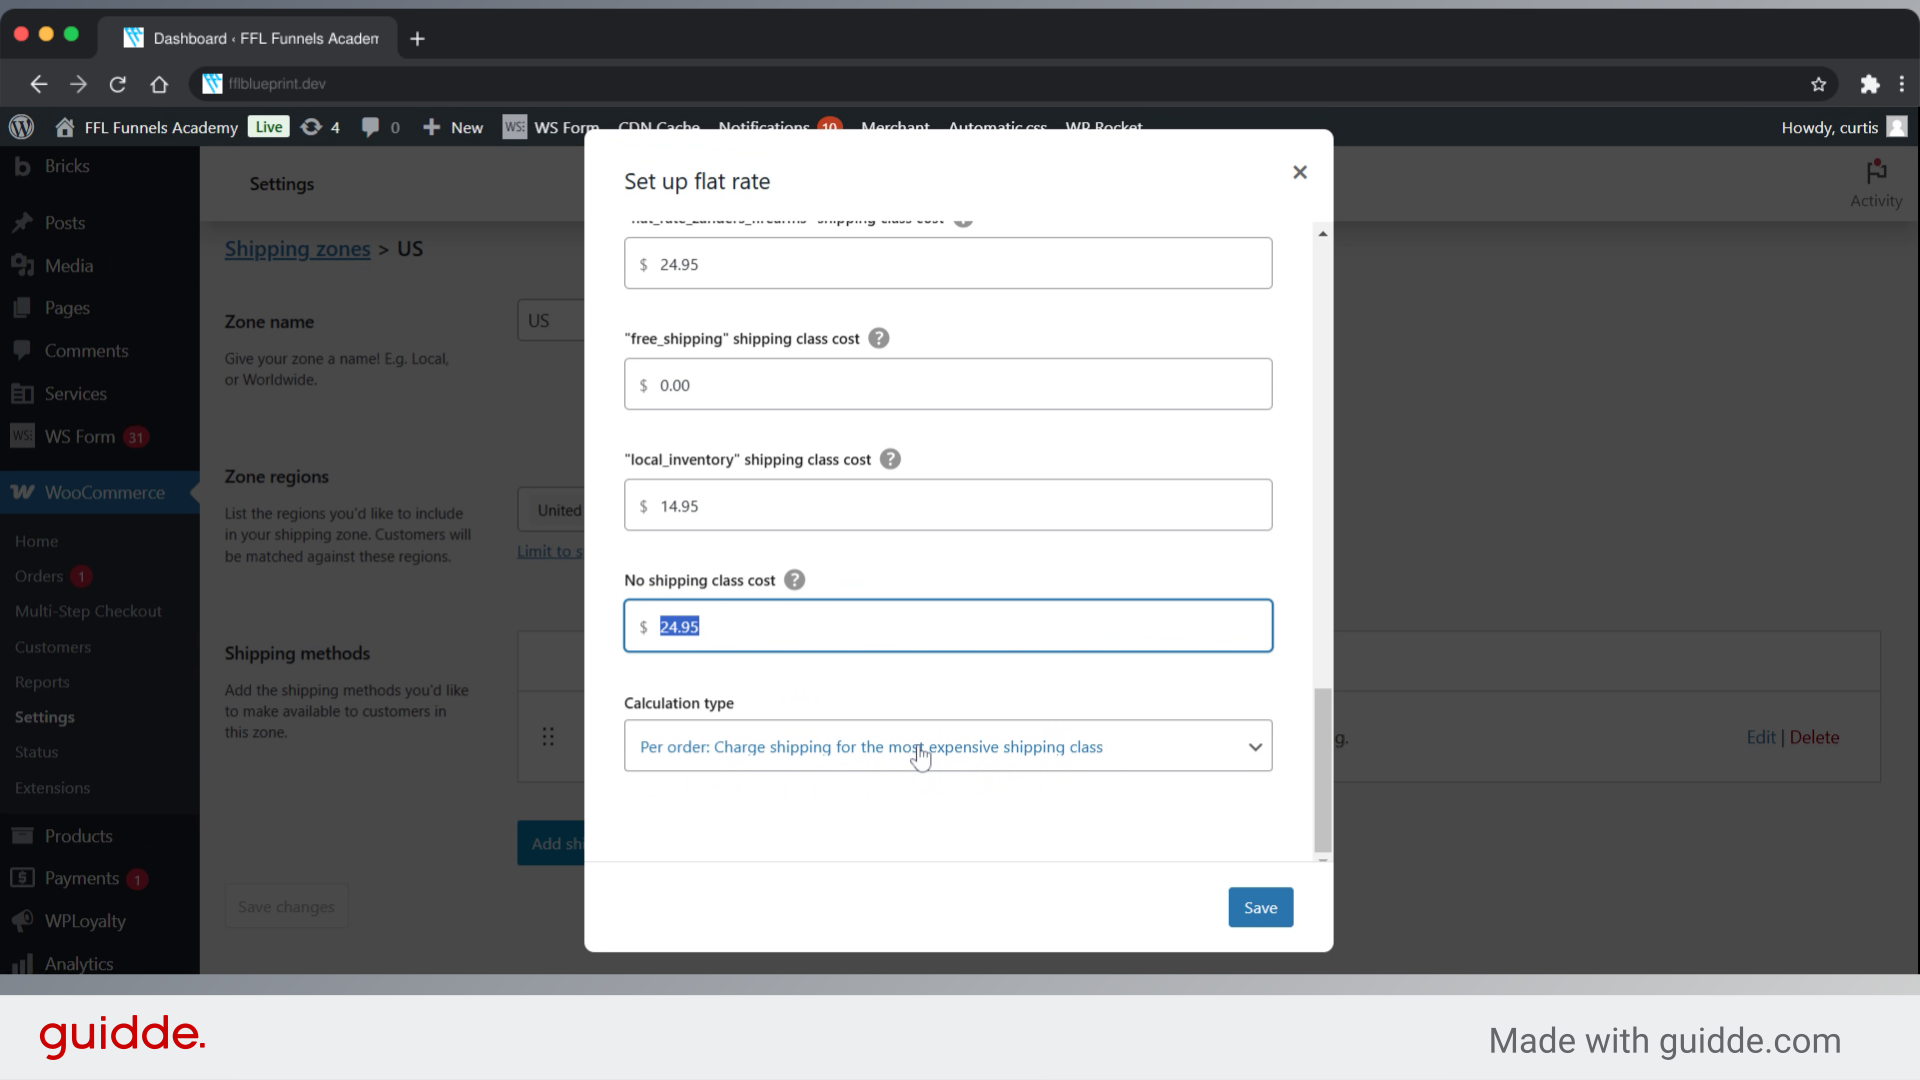
Task: Click the browser forward arrow
Action: pyautogui.click(x=78, y=84)
